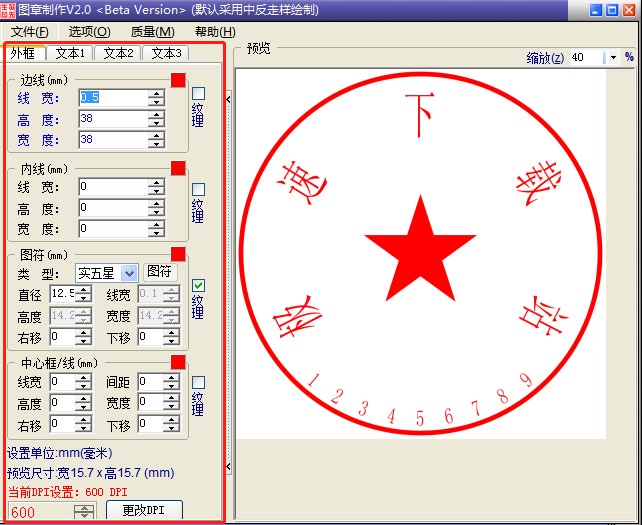Click the 图符 button next to 类型
Screen dimensions: 642x525
pyautogui.click(x=160, y=272)
